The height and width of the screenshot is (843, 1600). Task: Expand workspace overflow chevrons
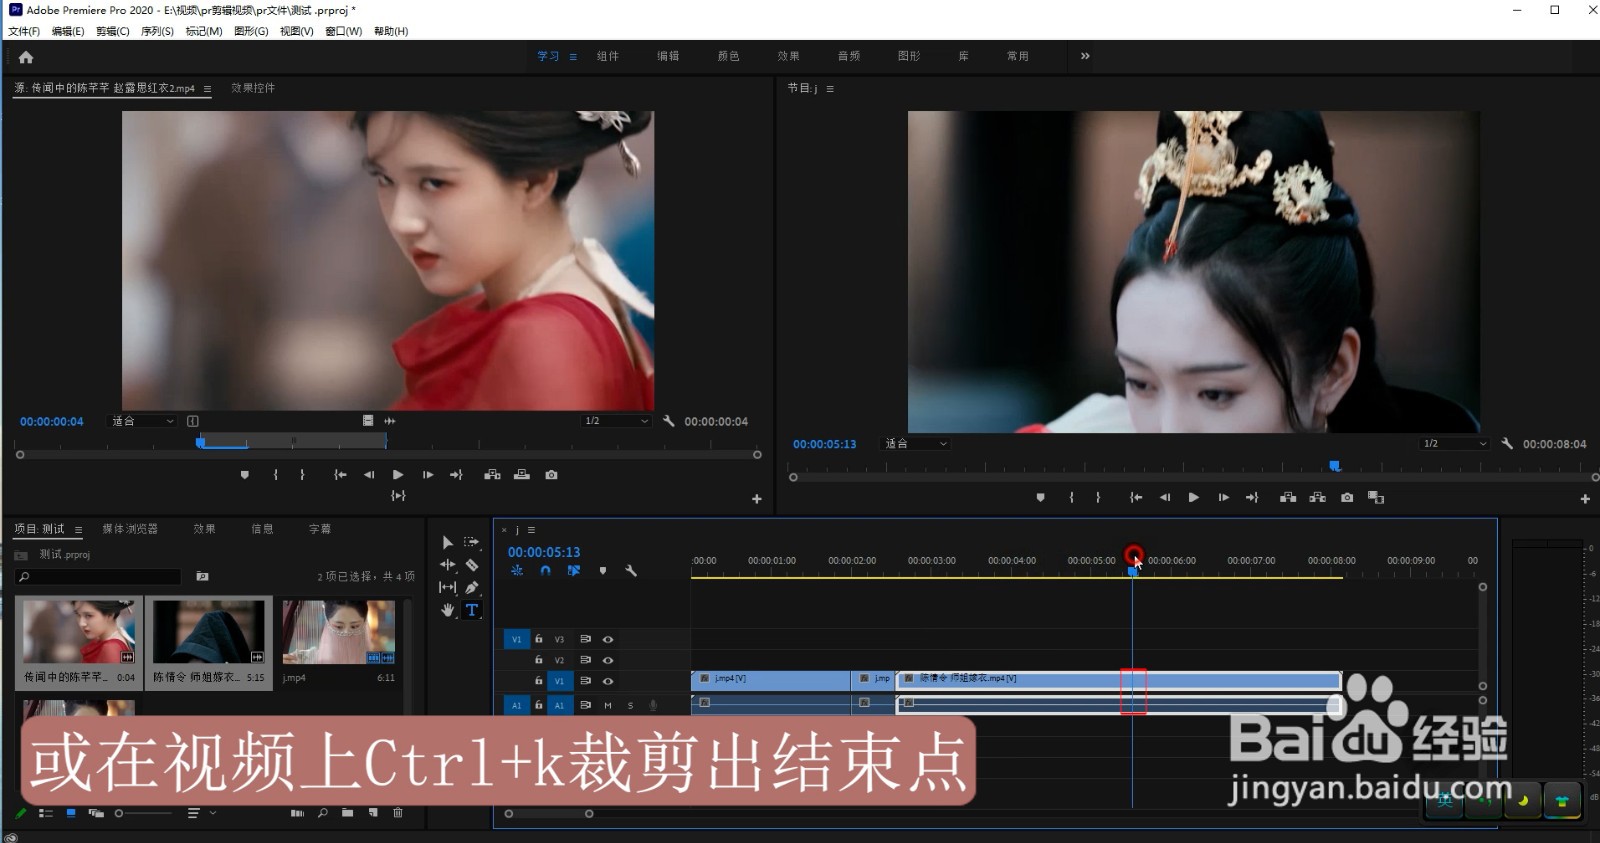pos(1085,56)
